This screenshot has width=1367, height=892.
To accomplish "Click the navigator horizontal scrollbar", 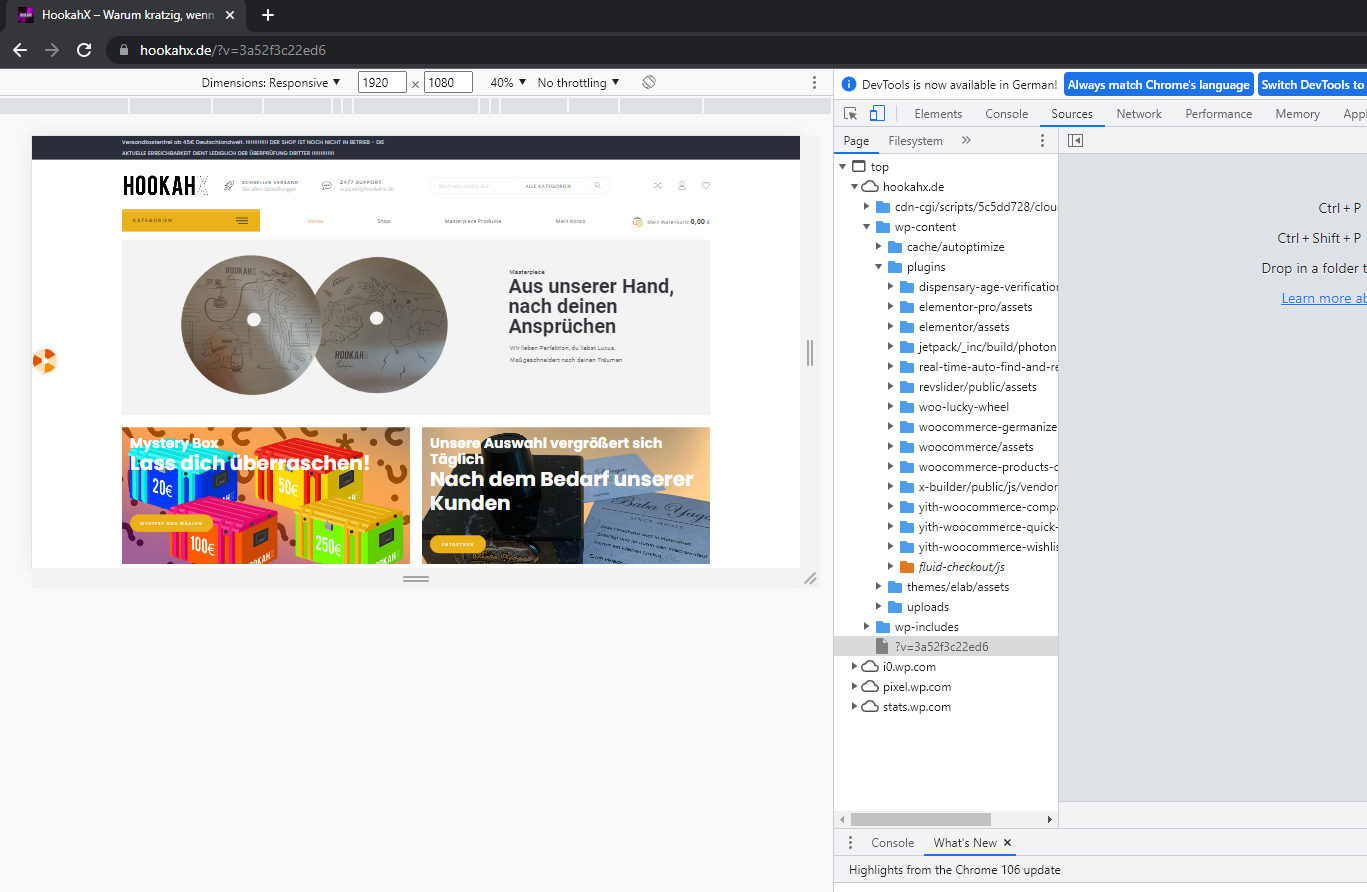I will [920, 819].
